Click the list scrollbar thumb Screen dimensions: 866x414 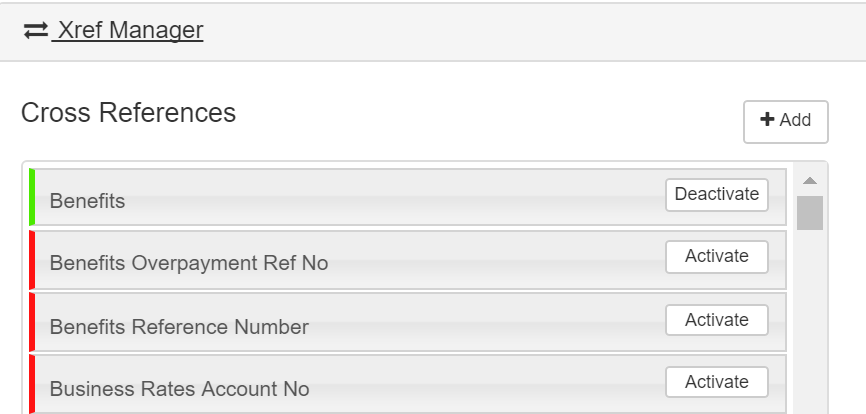[810, 212]
